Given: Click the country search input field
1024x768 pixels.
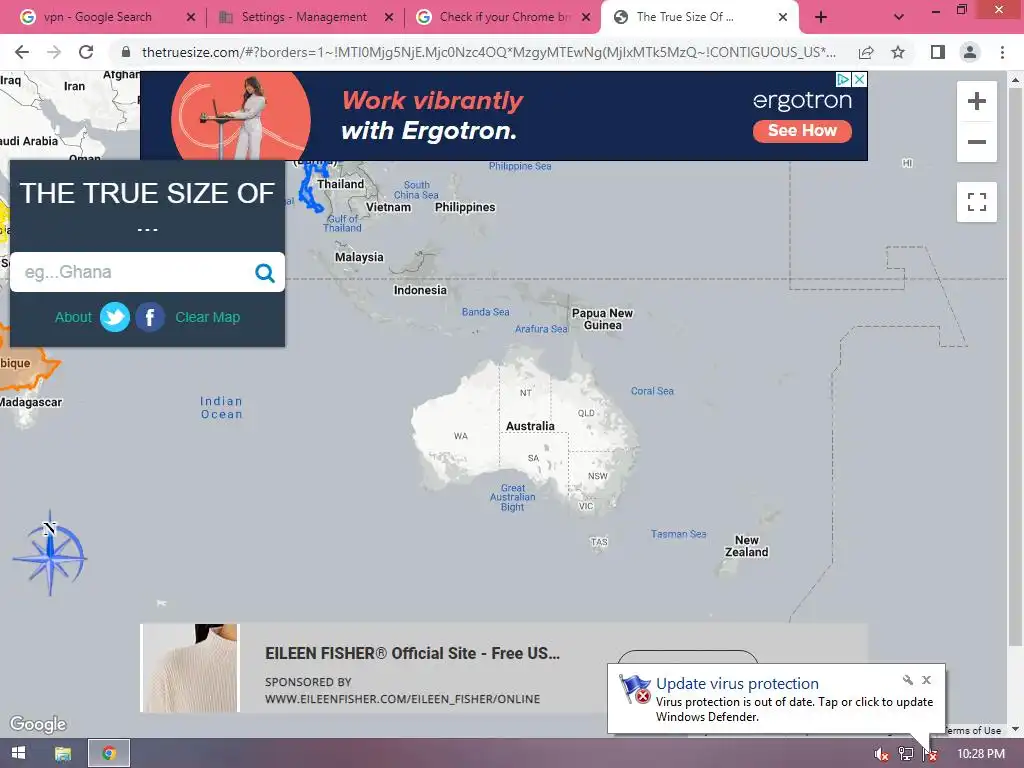Looking at the screenshot, I should tap(147, 272).
